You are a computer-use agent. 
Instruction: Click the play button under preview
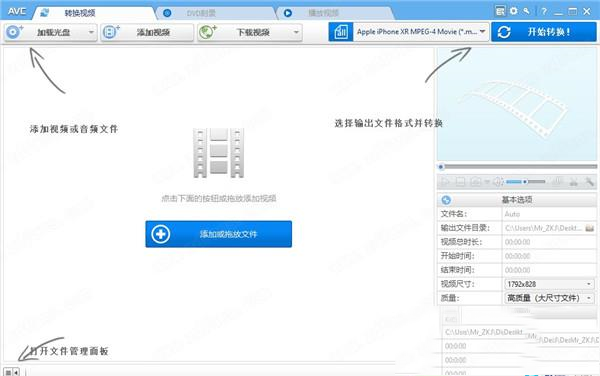(445, 182)
